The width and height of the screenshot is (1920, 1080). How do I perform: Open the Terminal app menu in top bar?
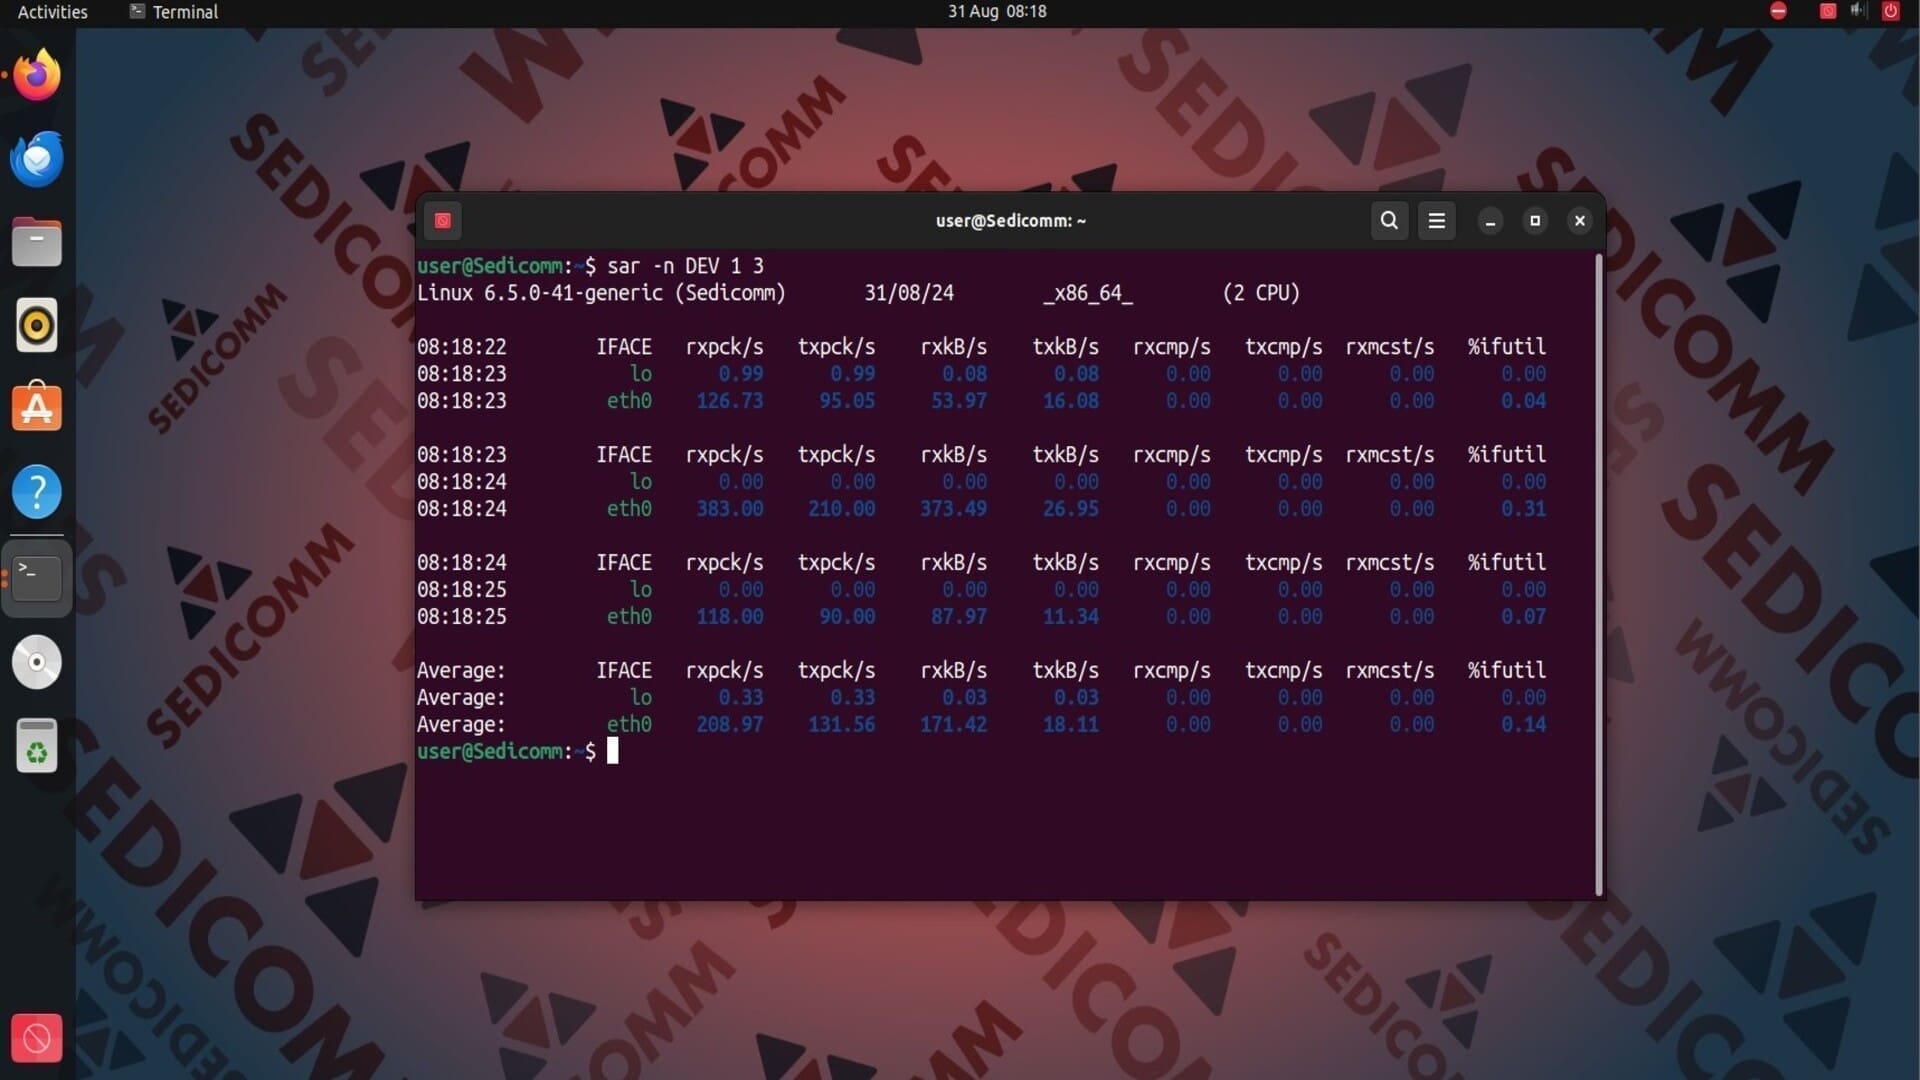click(174, 12)
